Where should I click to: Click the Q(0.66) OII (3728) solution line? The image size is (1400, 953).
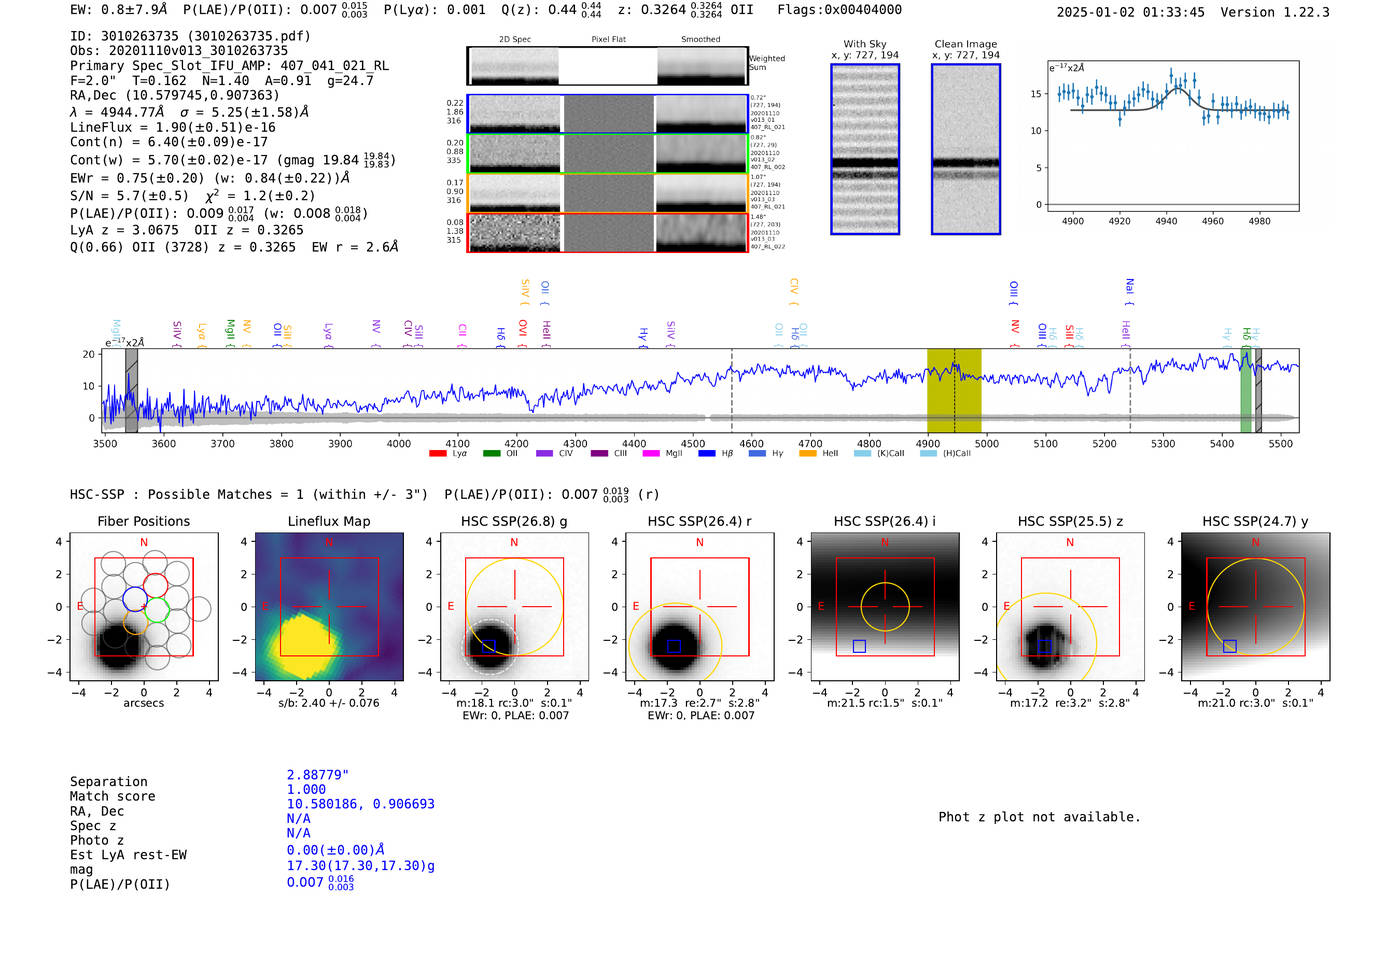point(234,247)
